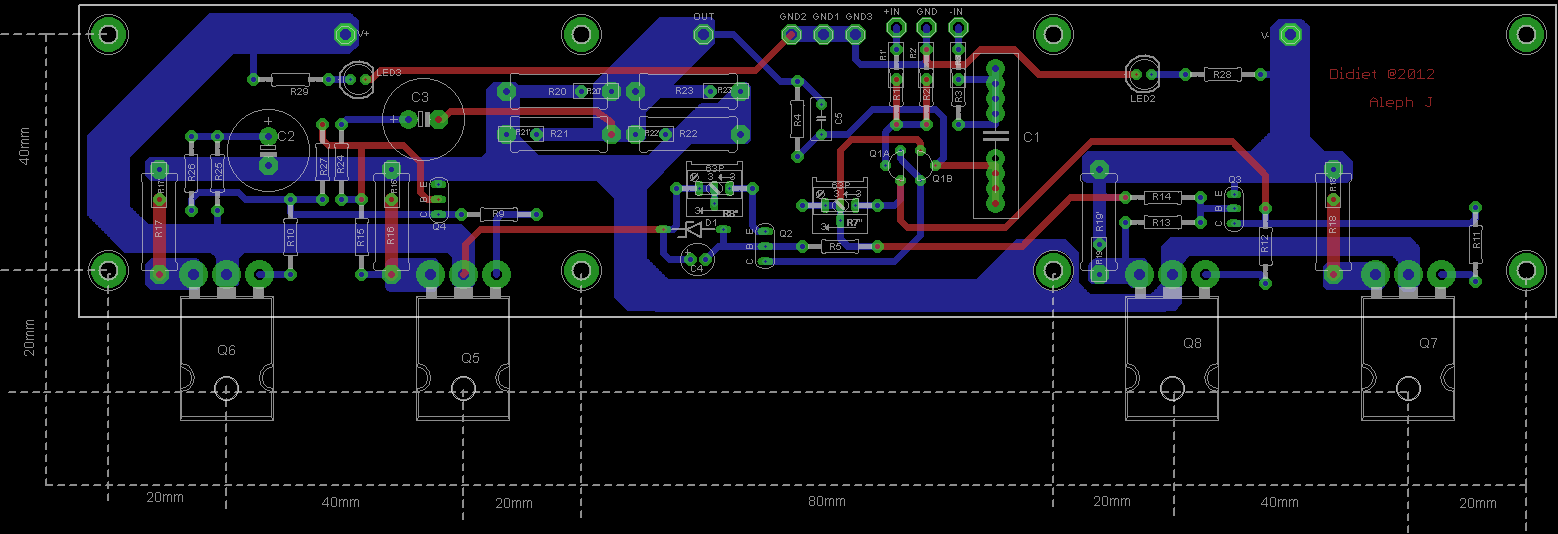Screen dimensions: 1558x534
Task: Select the Q8 transistor footprint
Action: [x=1173, y=357]
